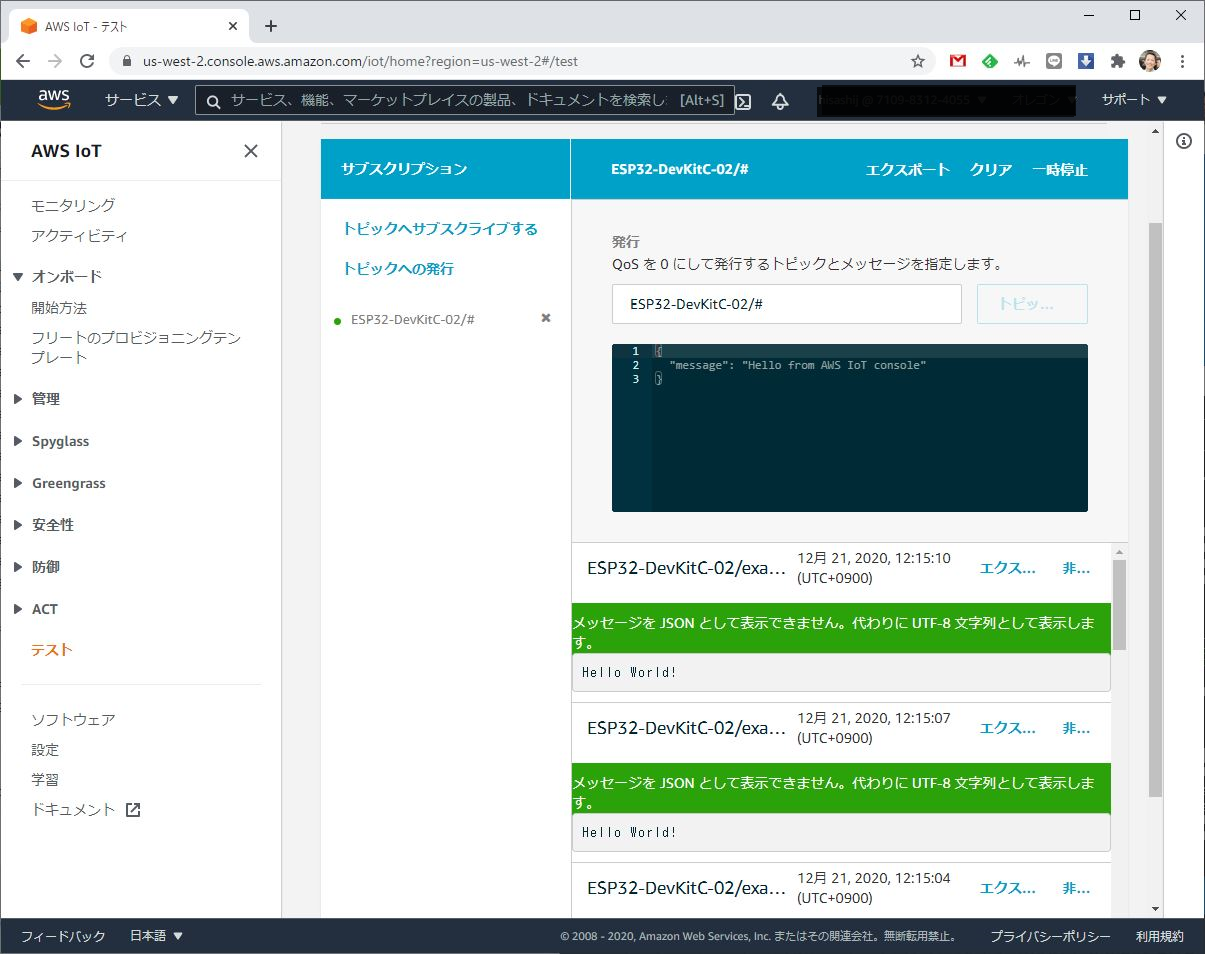Open Chrome three-dot menu
Screen dimensions: 1205x954
click(1182, 61)
